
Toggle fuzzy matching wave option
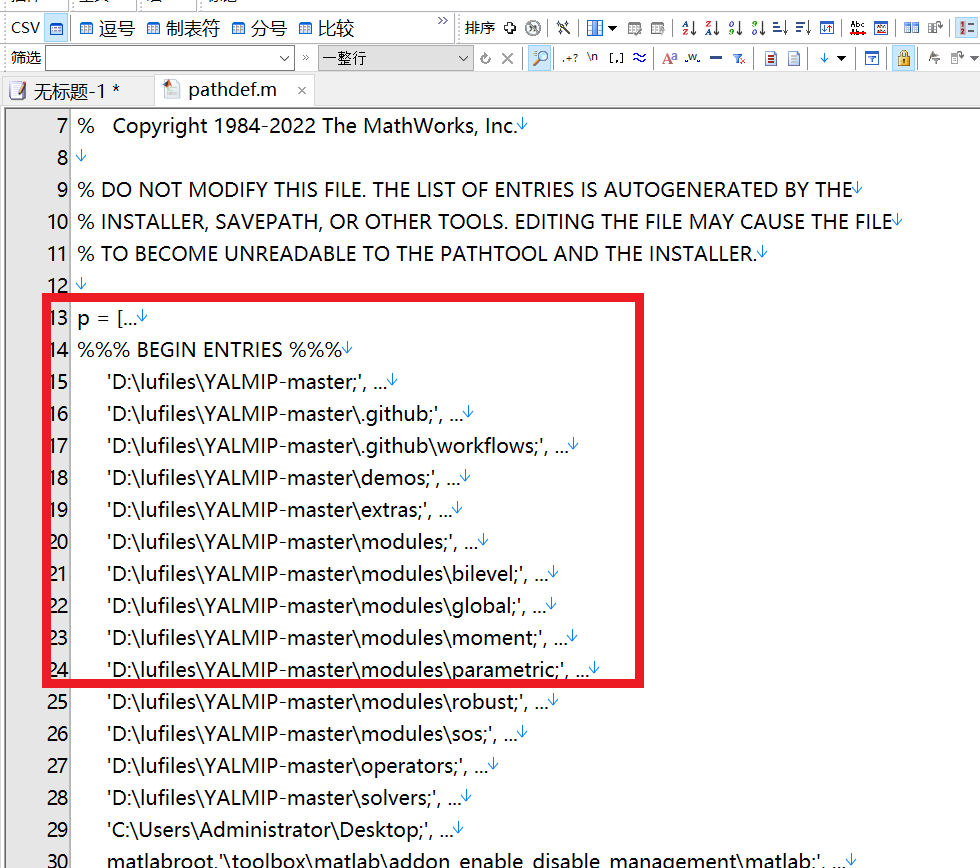point(639,58)
